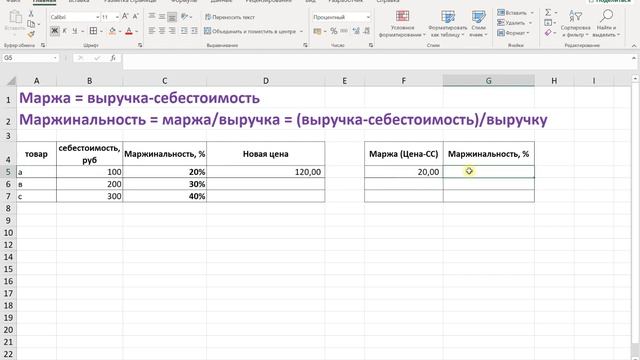640x360 pixels.
Task: Click the AutoSum sigma icon
Action: click(548, 13)
